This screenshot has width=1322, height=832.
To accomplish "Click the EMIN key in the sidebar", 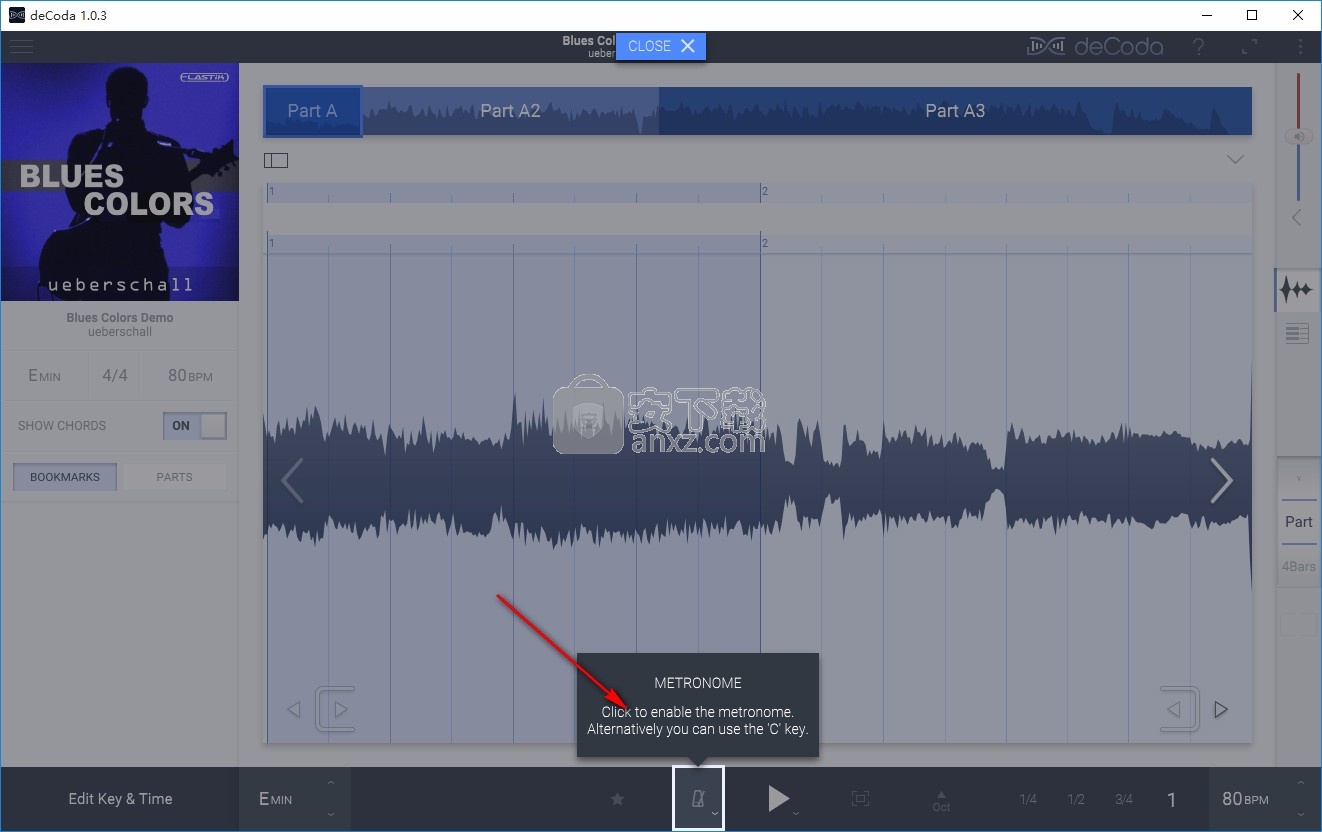I will pyautogui.click(x=44, y=376).
